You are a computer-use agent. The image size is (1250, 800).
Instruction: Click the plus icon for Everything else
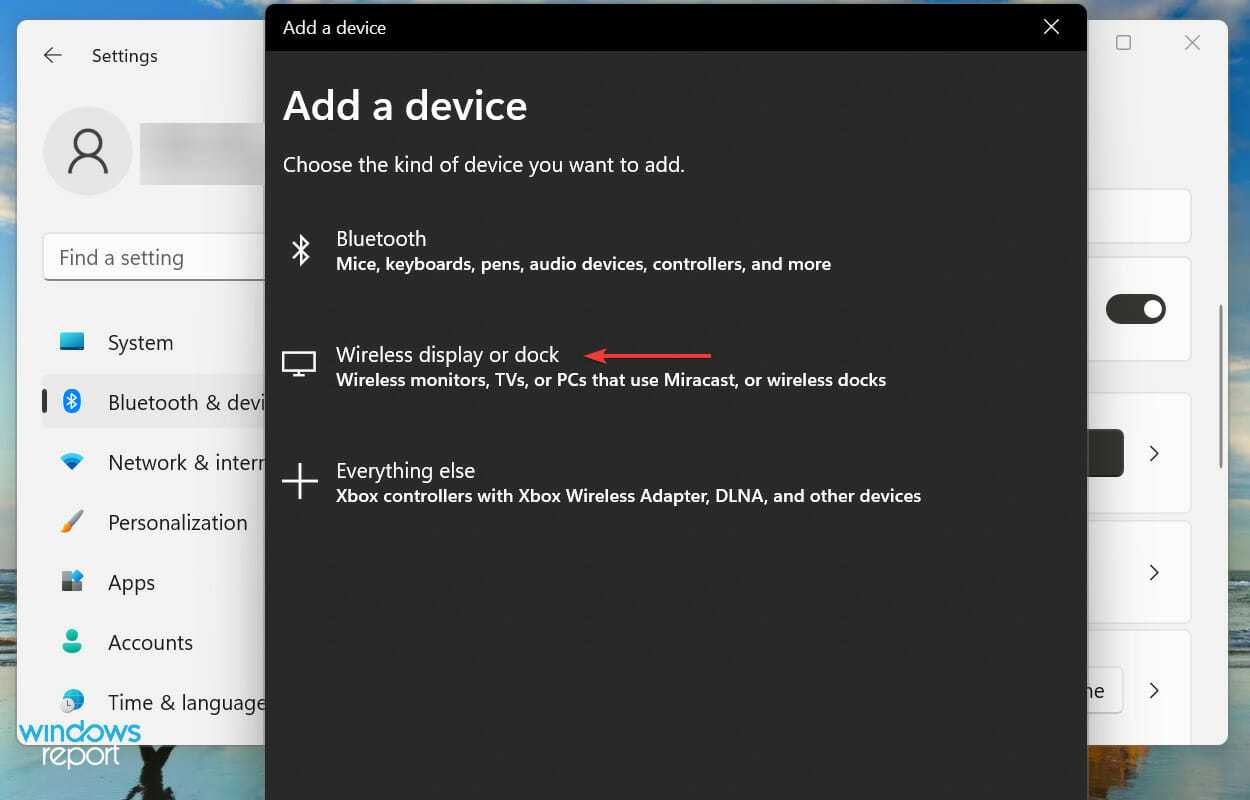[x=299, y=481]
